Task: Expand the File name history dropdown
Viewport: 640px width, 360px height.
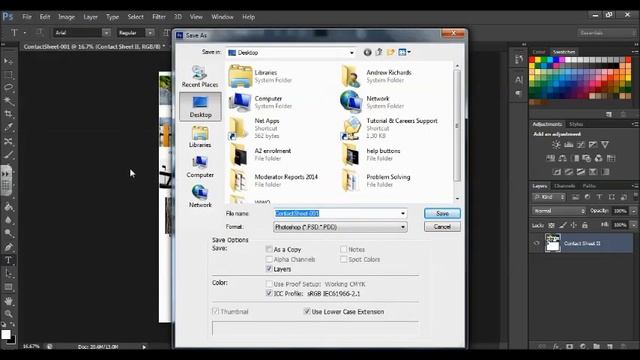Action: point(403,213)
